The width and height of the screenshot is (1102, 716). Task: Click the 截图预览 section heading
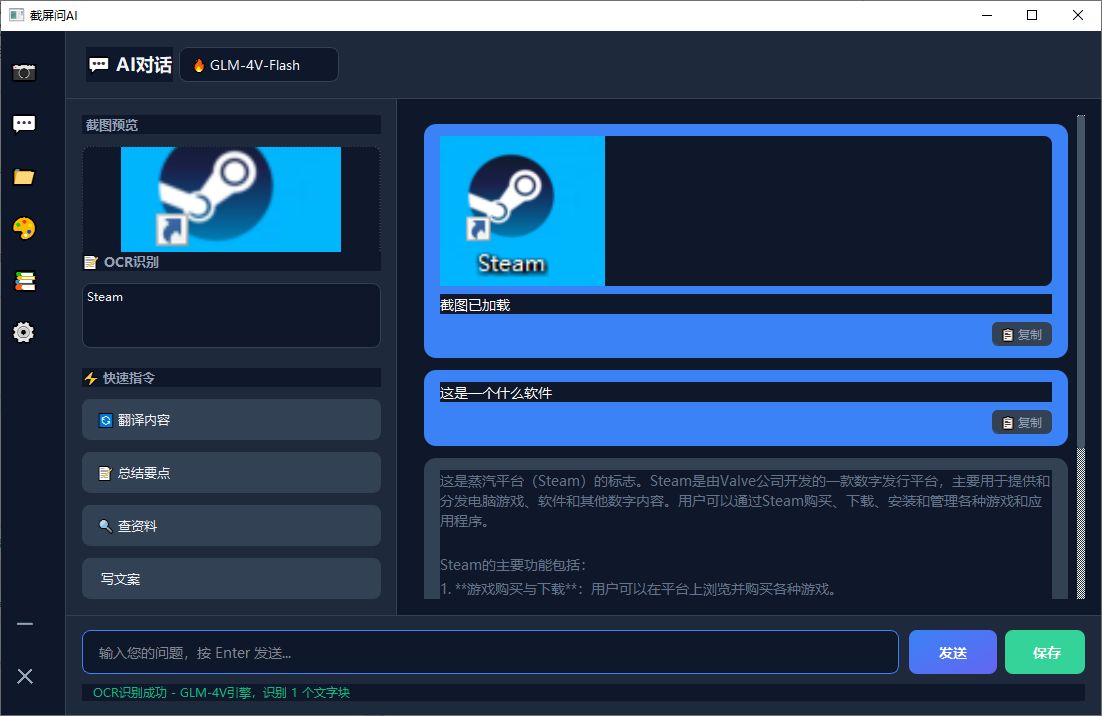coord(112,125)
